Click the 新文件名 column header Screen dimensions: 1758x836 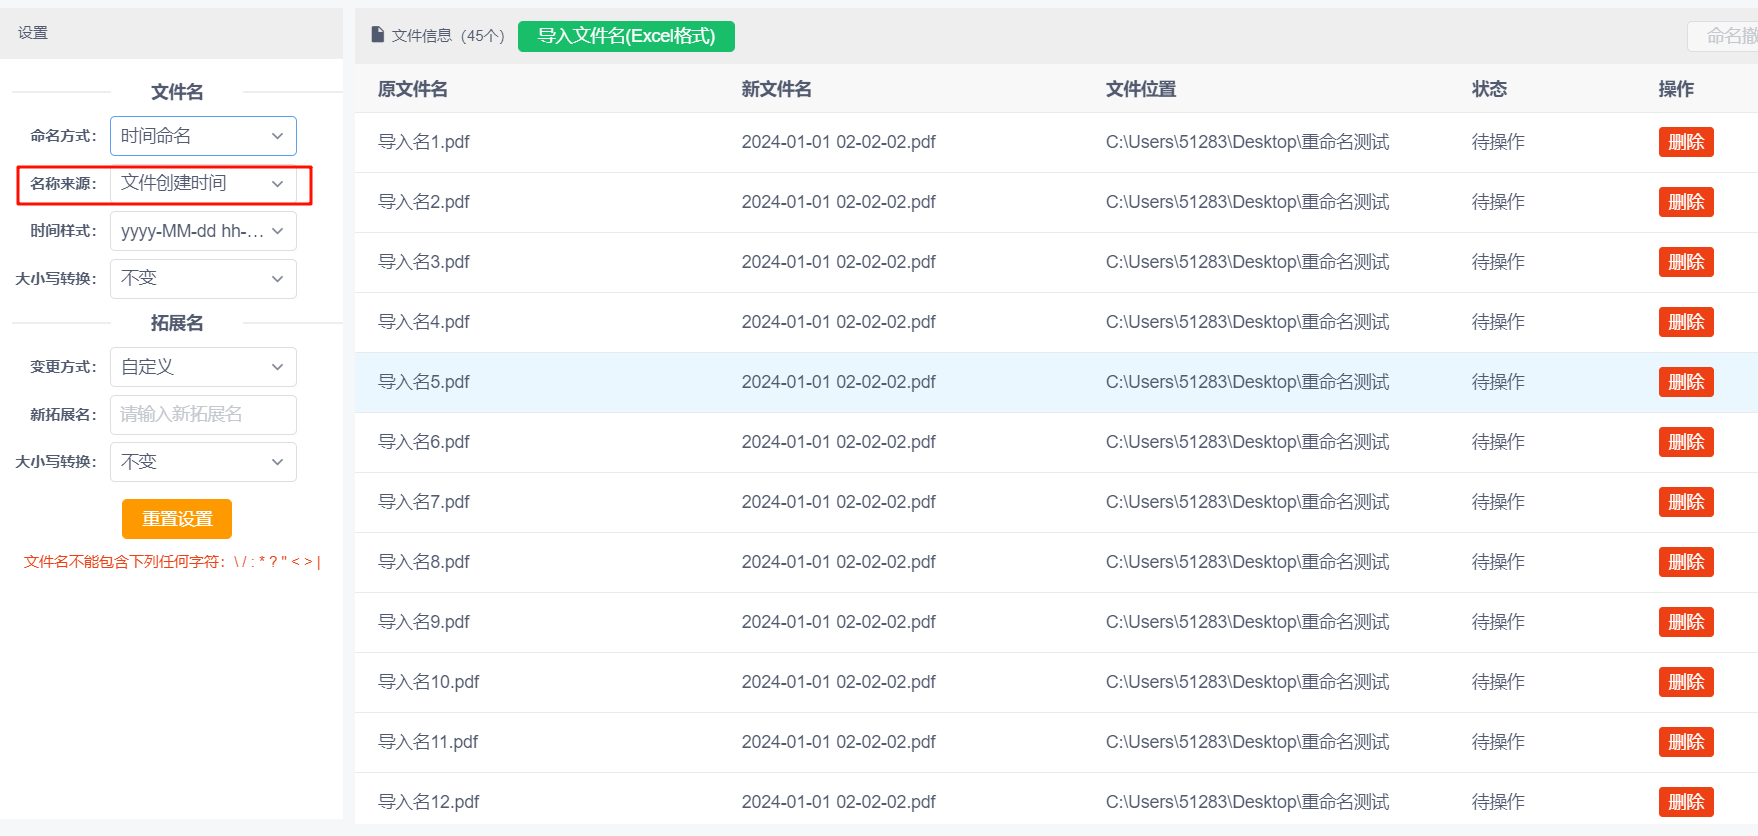[776, 89]
